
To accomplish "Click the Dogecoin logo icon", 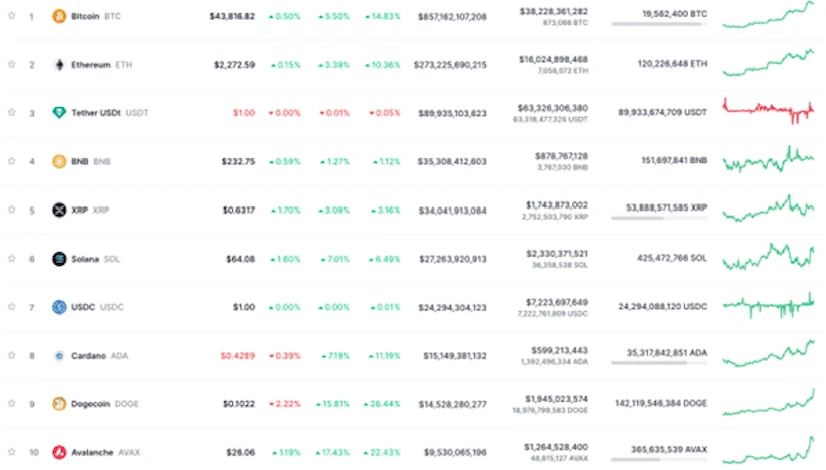I will [59, 404].
